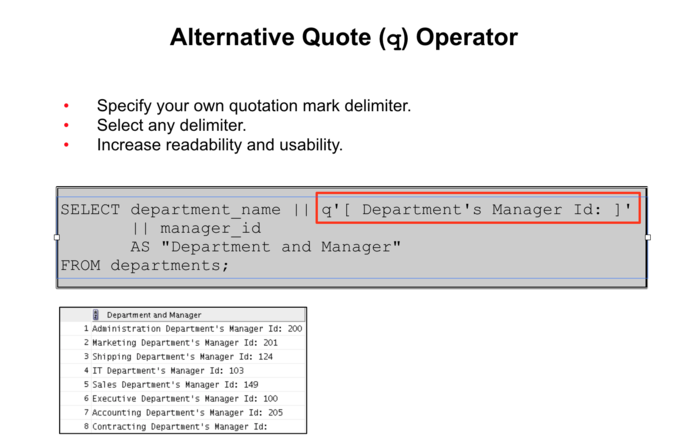
Task: Select the Marketing Department's Manager Id row
Action: [183, 343]
